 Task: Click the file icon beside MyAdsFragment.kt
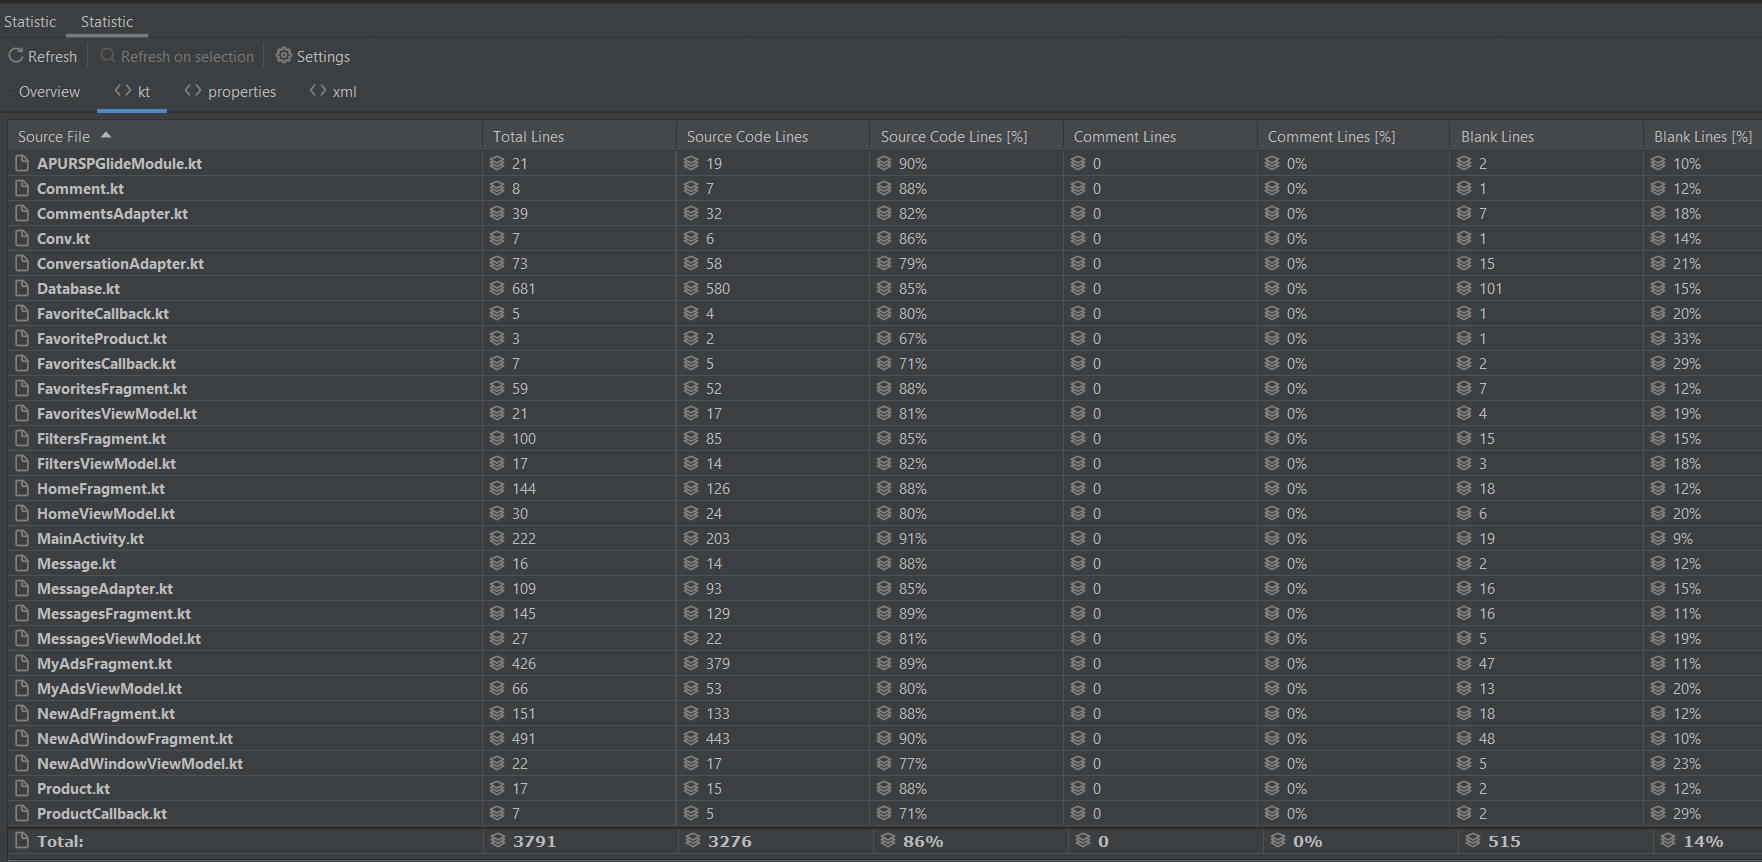[x=22, y=663]
